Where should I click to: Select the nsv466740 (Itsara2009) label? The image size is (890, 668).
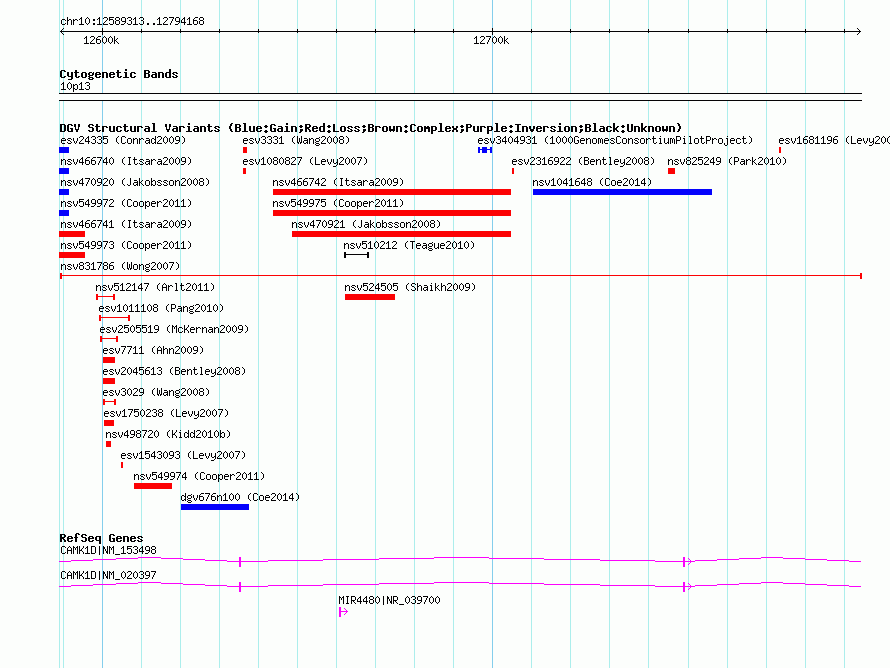(x=126, y=161)
